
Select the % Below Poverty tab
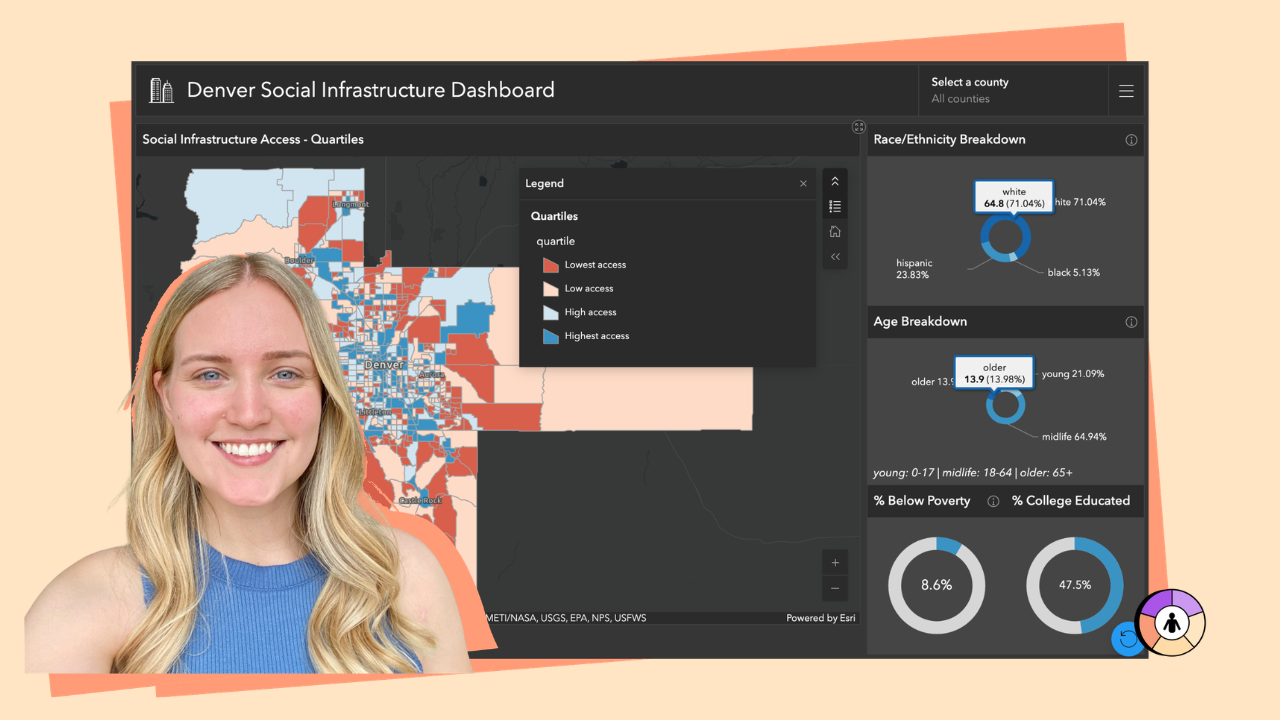(922, 500)
